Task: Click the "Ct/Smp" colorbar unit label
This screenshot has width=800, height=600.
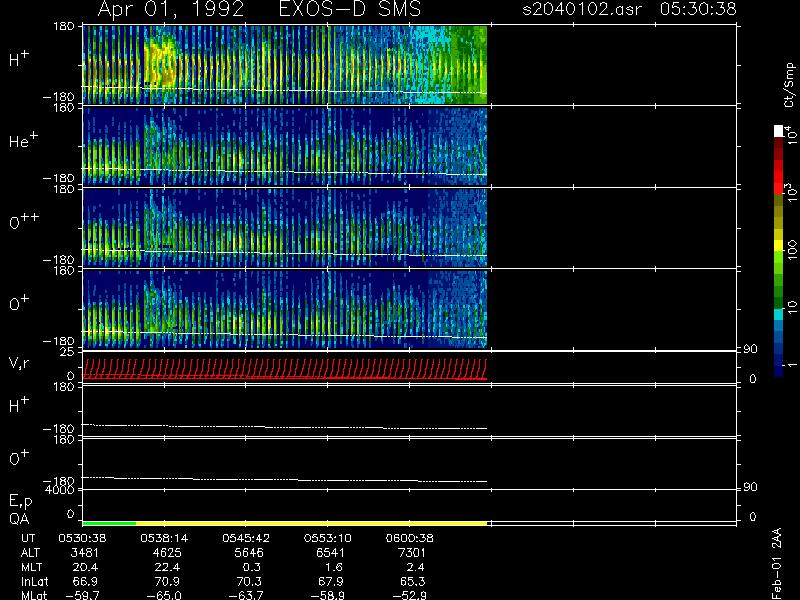Action: click(789, 85)
